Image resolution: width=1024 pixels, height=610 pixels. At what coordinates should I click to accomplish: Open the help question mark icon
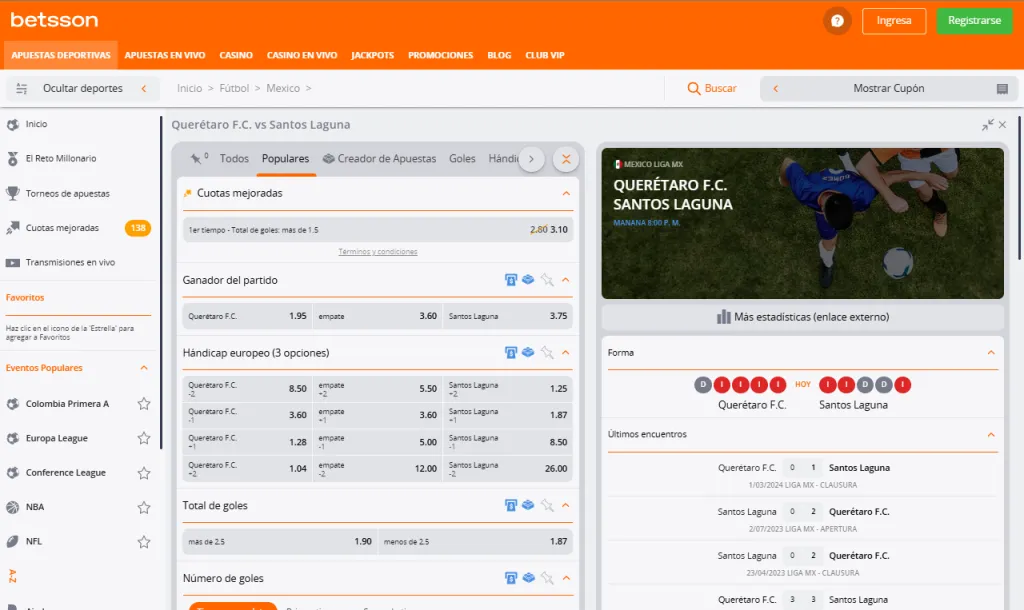point(837,21)
